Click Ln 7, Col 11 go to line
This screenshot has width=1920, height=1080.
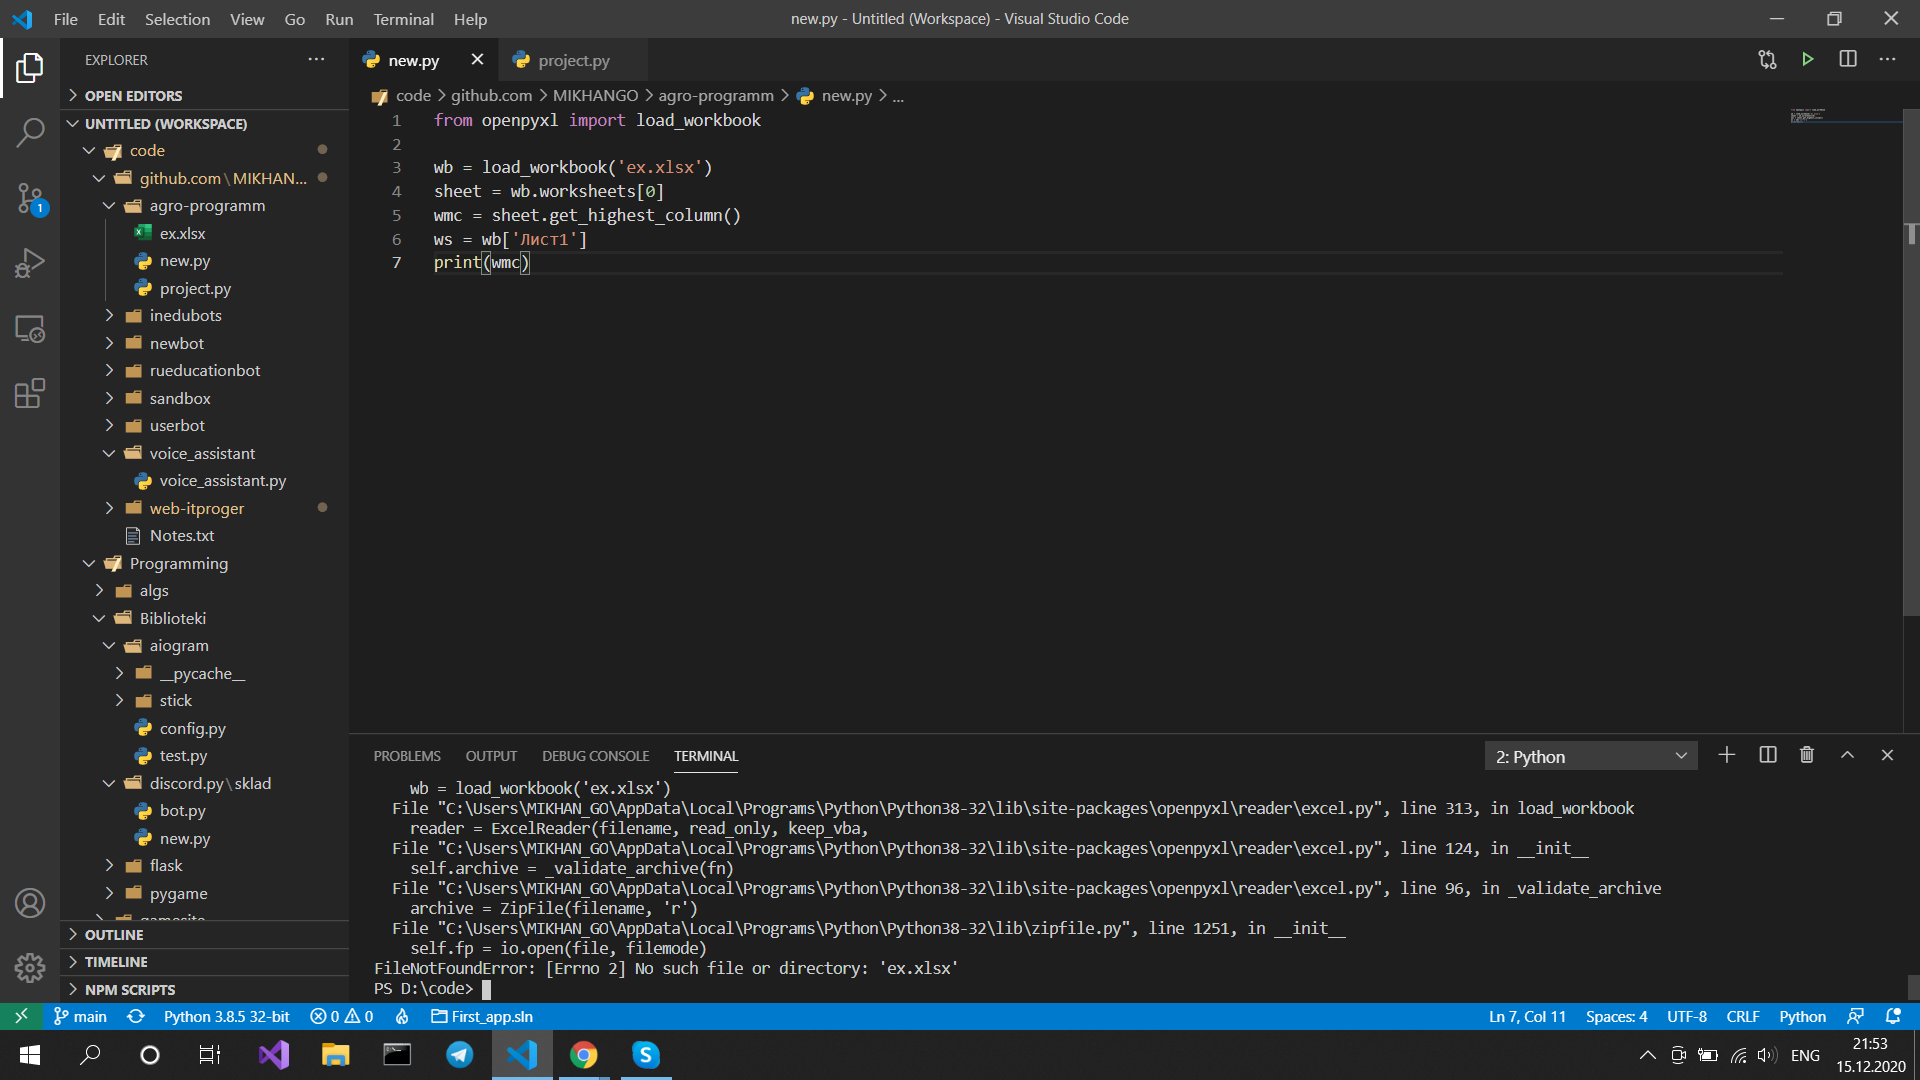[1527, 1016]
